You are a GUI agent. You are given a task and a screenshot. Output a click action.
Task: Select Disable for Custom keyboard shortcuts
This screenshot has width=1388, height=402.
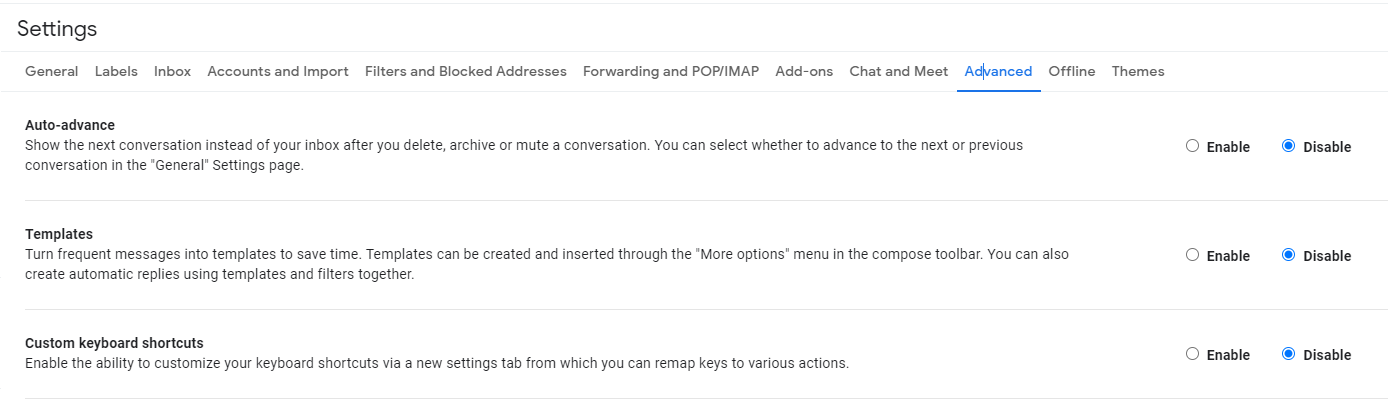coord(1288,354)
